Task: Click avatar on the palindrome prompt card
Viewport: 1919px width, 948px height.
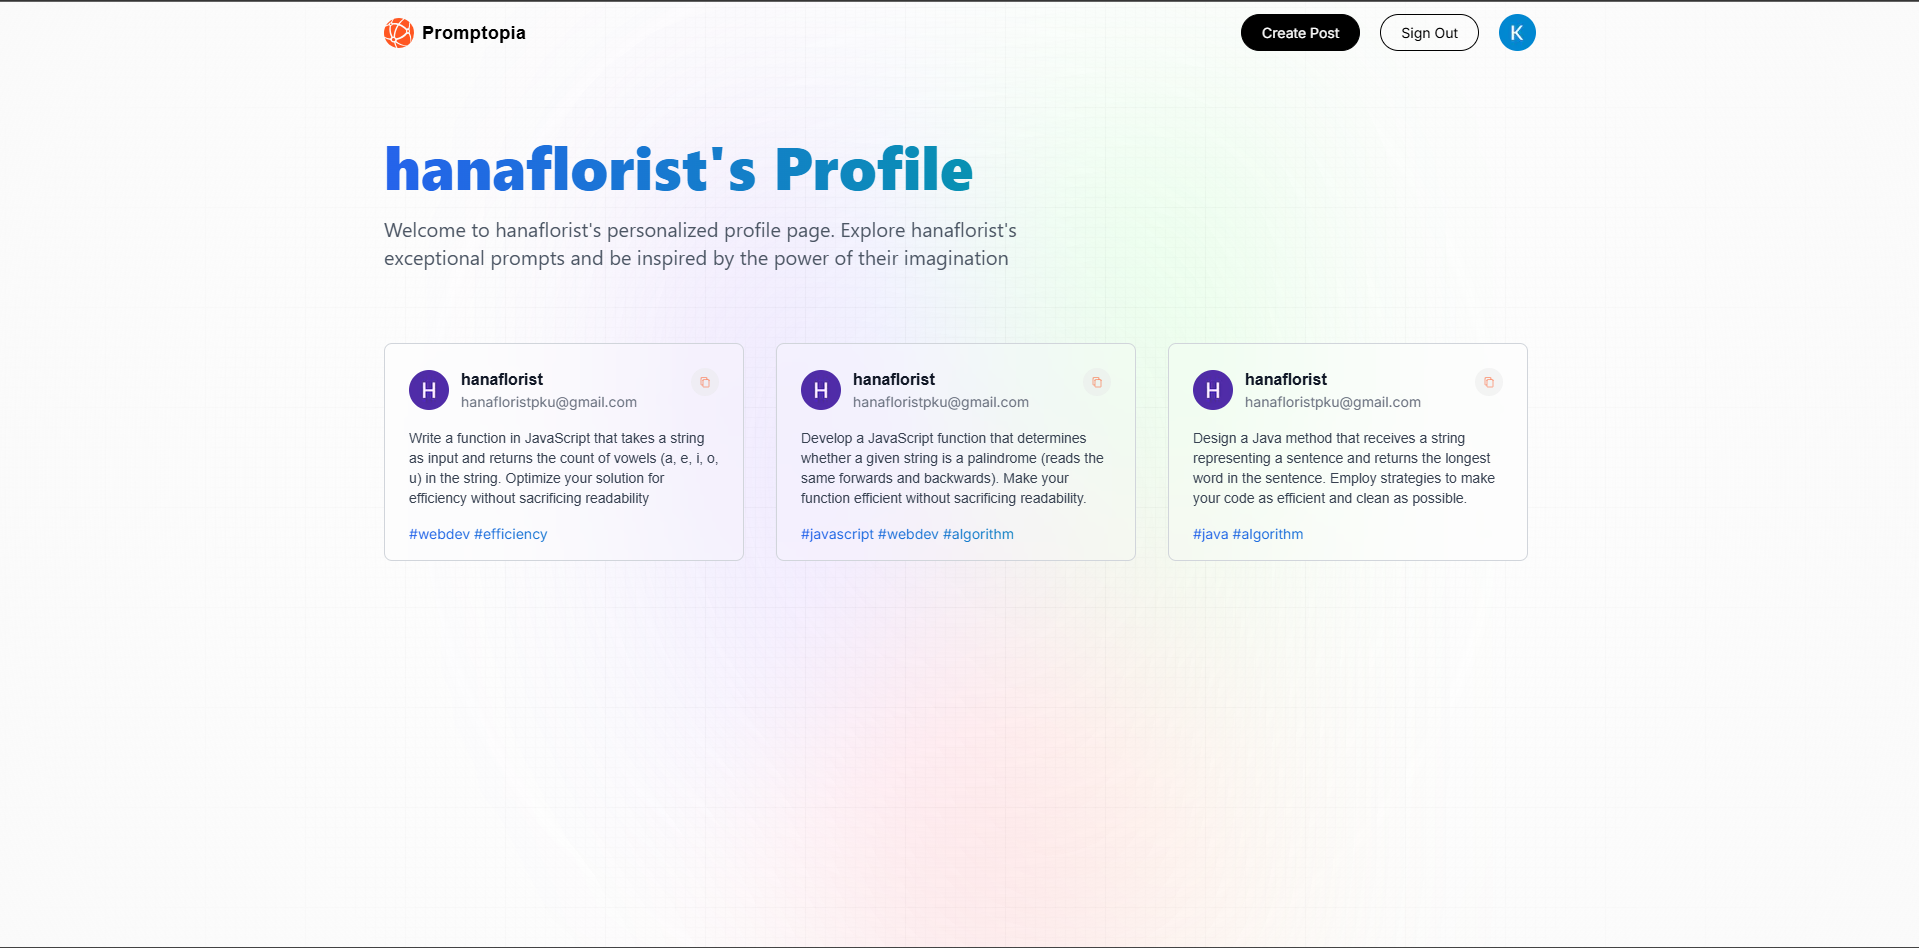Action: 821,390
